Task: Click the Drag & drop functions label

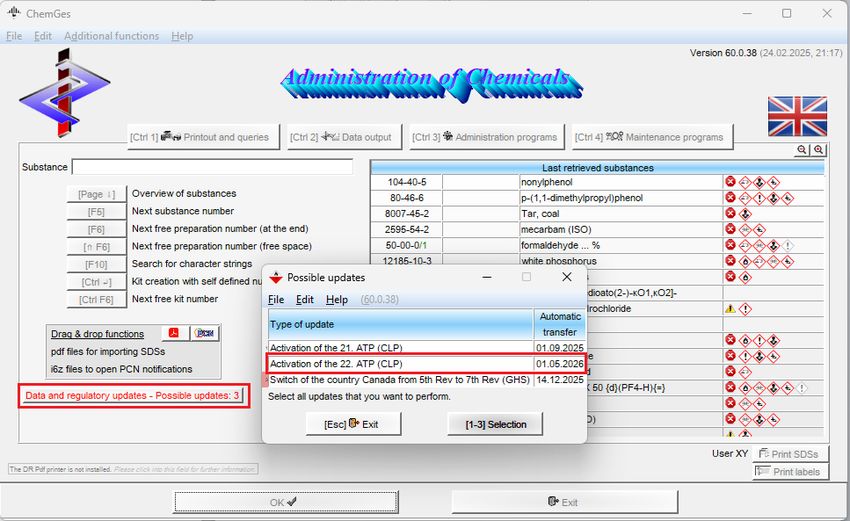Action: 98,334
